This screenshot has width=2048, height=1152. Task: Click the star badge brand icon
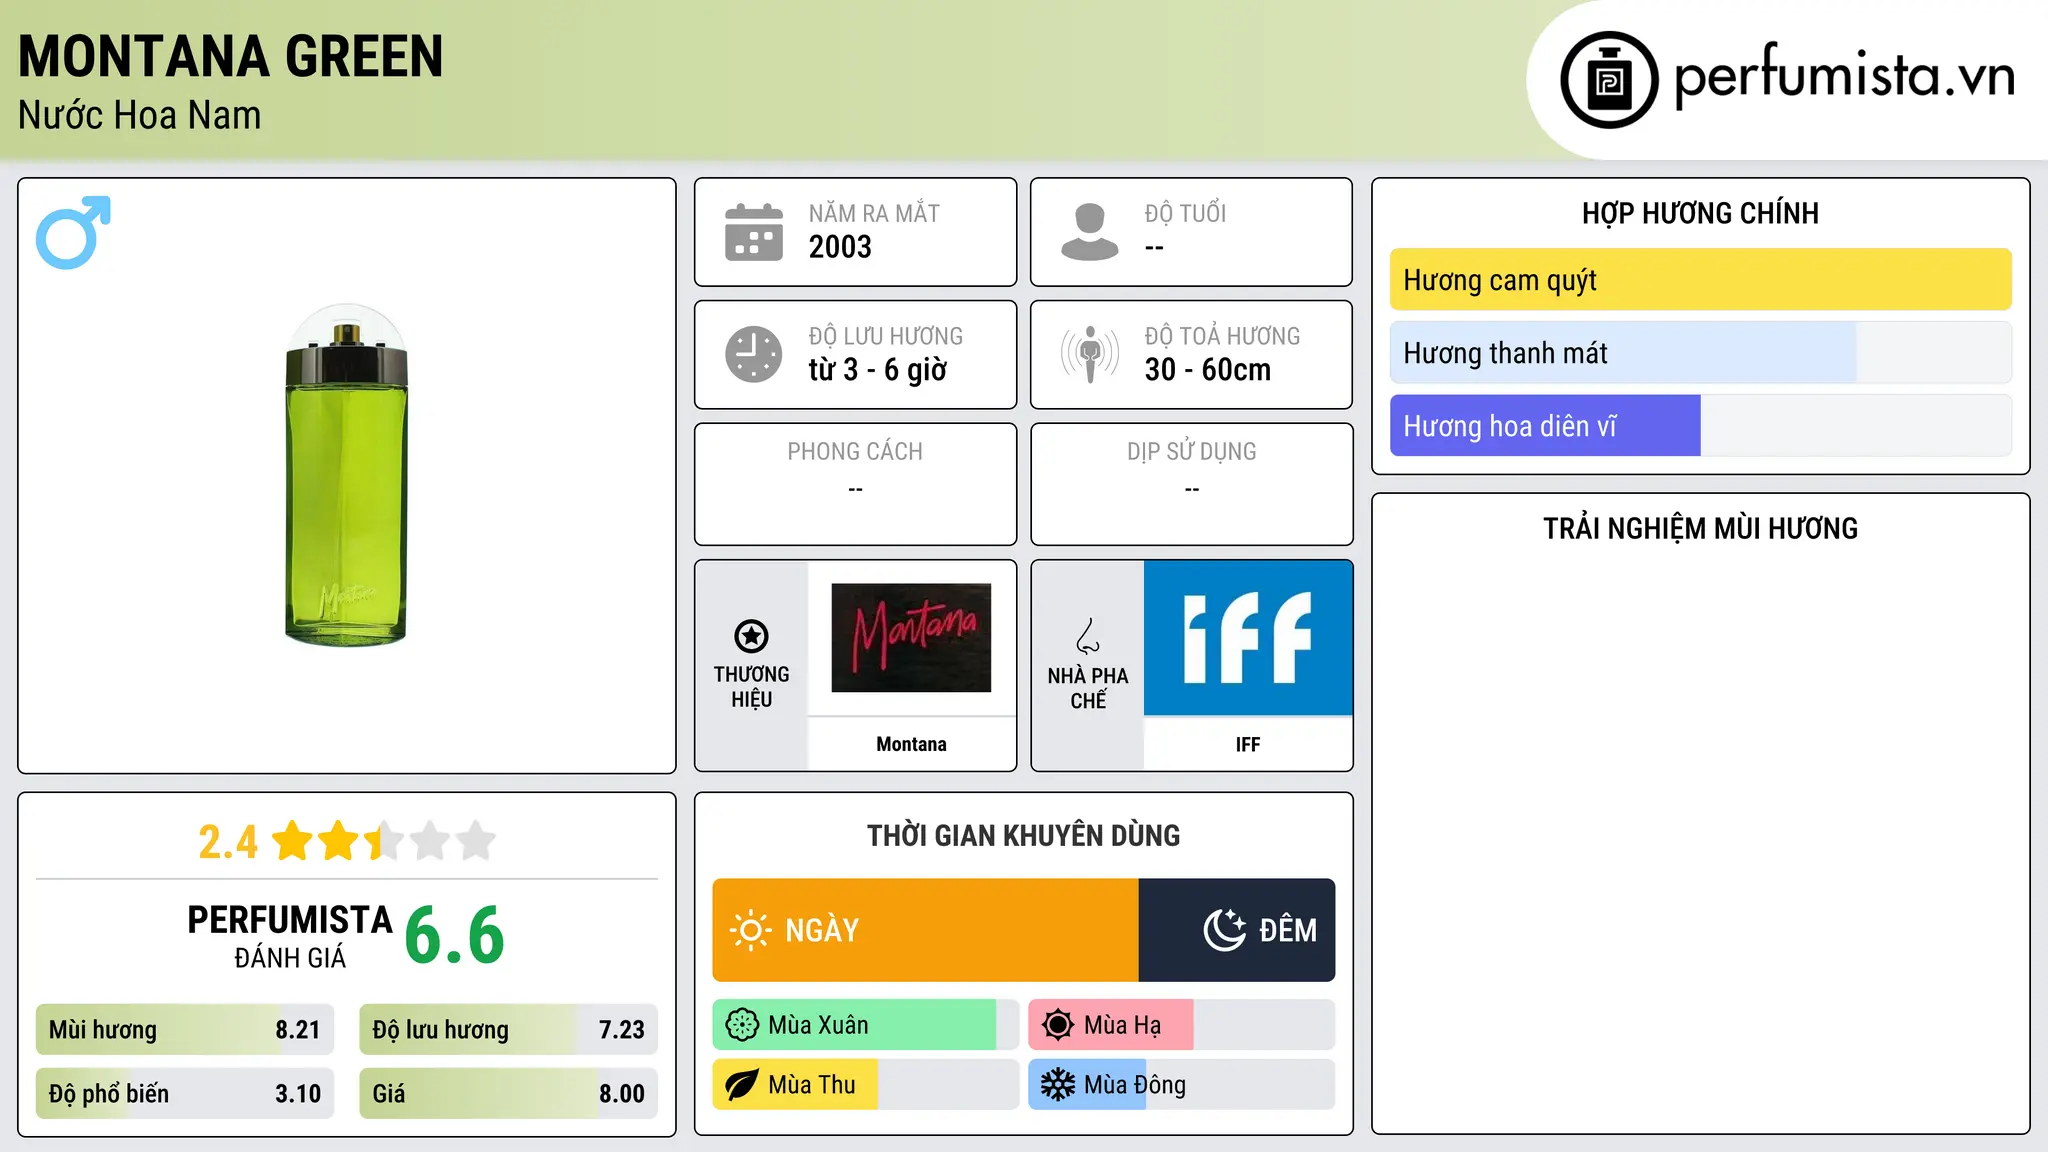tap(751, 636)
